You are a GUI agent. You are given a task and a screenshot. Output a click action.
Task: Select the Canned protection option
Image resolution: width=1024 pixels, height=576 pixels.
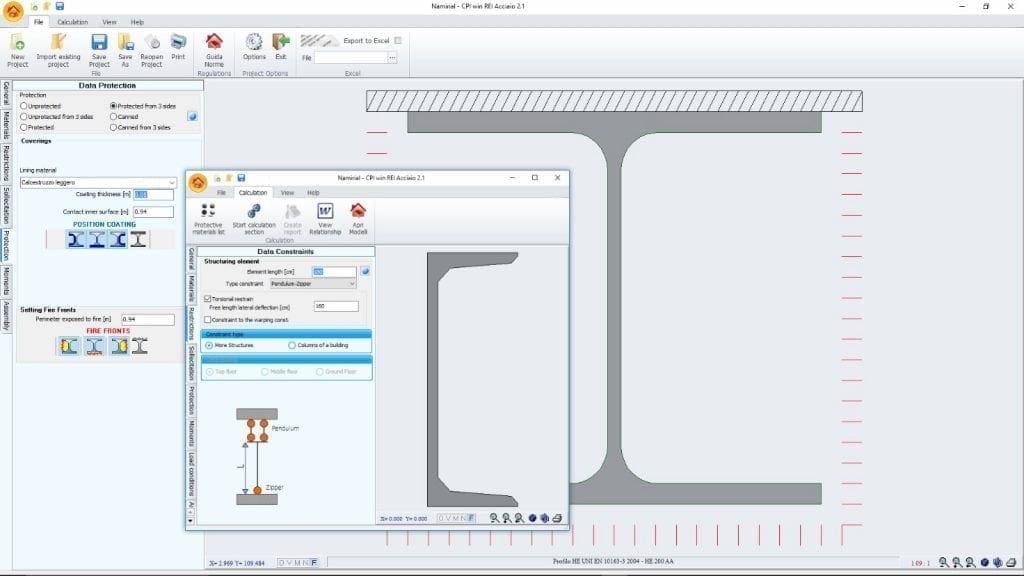point(114,117)
